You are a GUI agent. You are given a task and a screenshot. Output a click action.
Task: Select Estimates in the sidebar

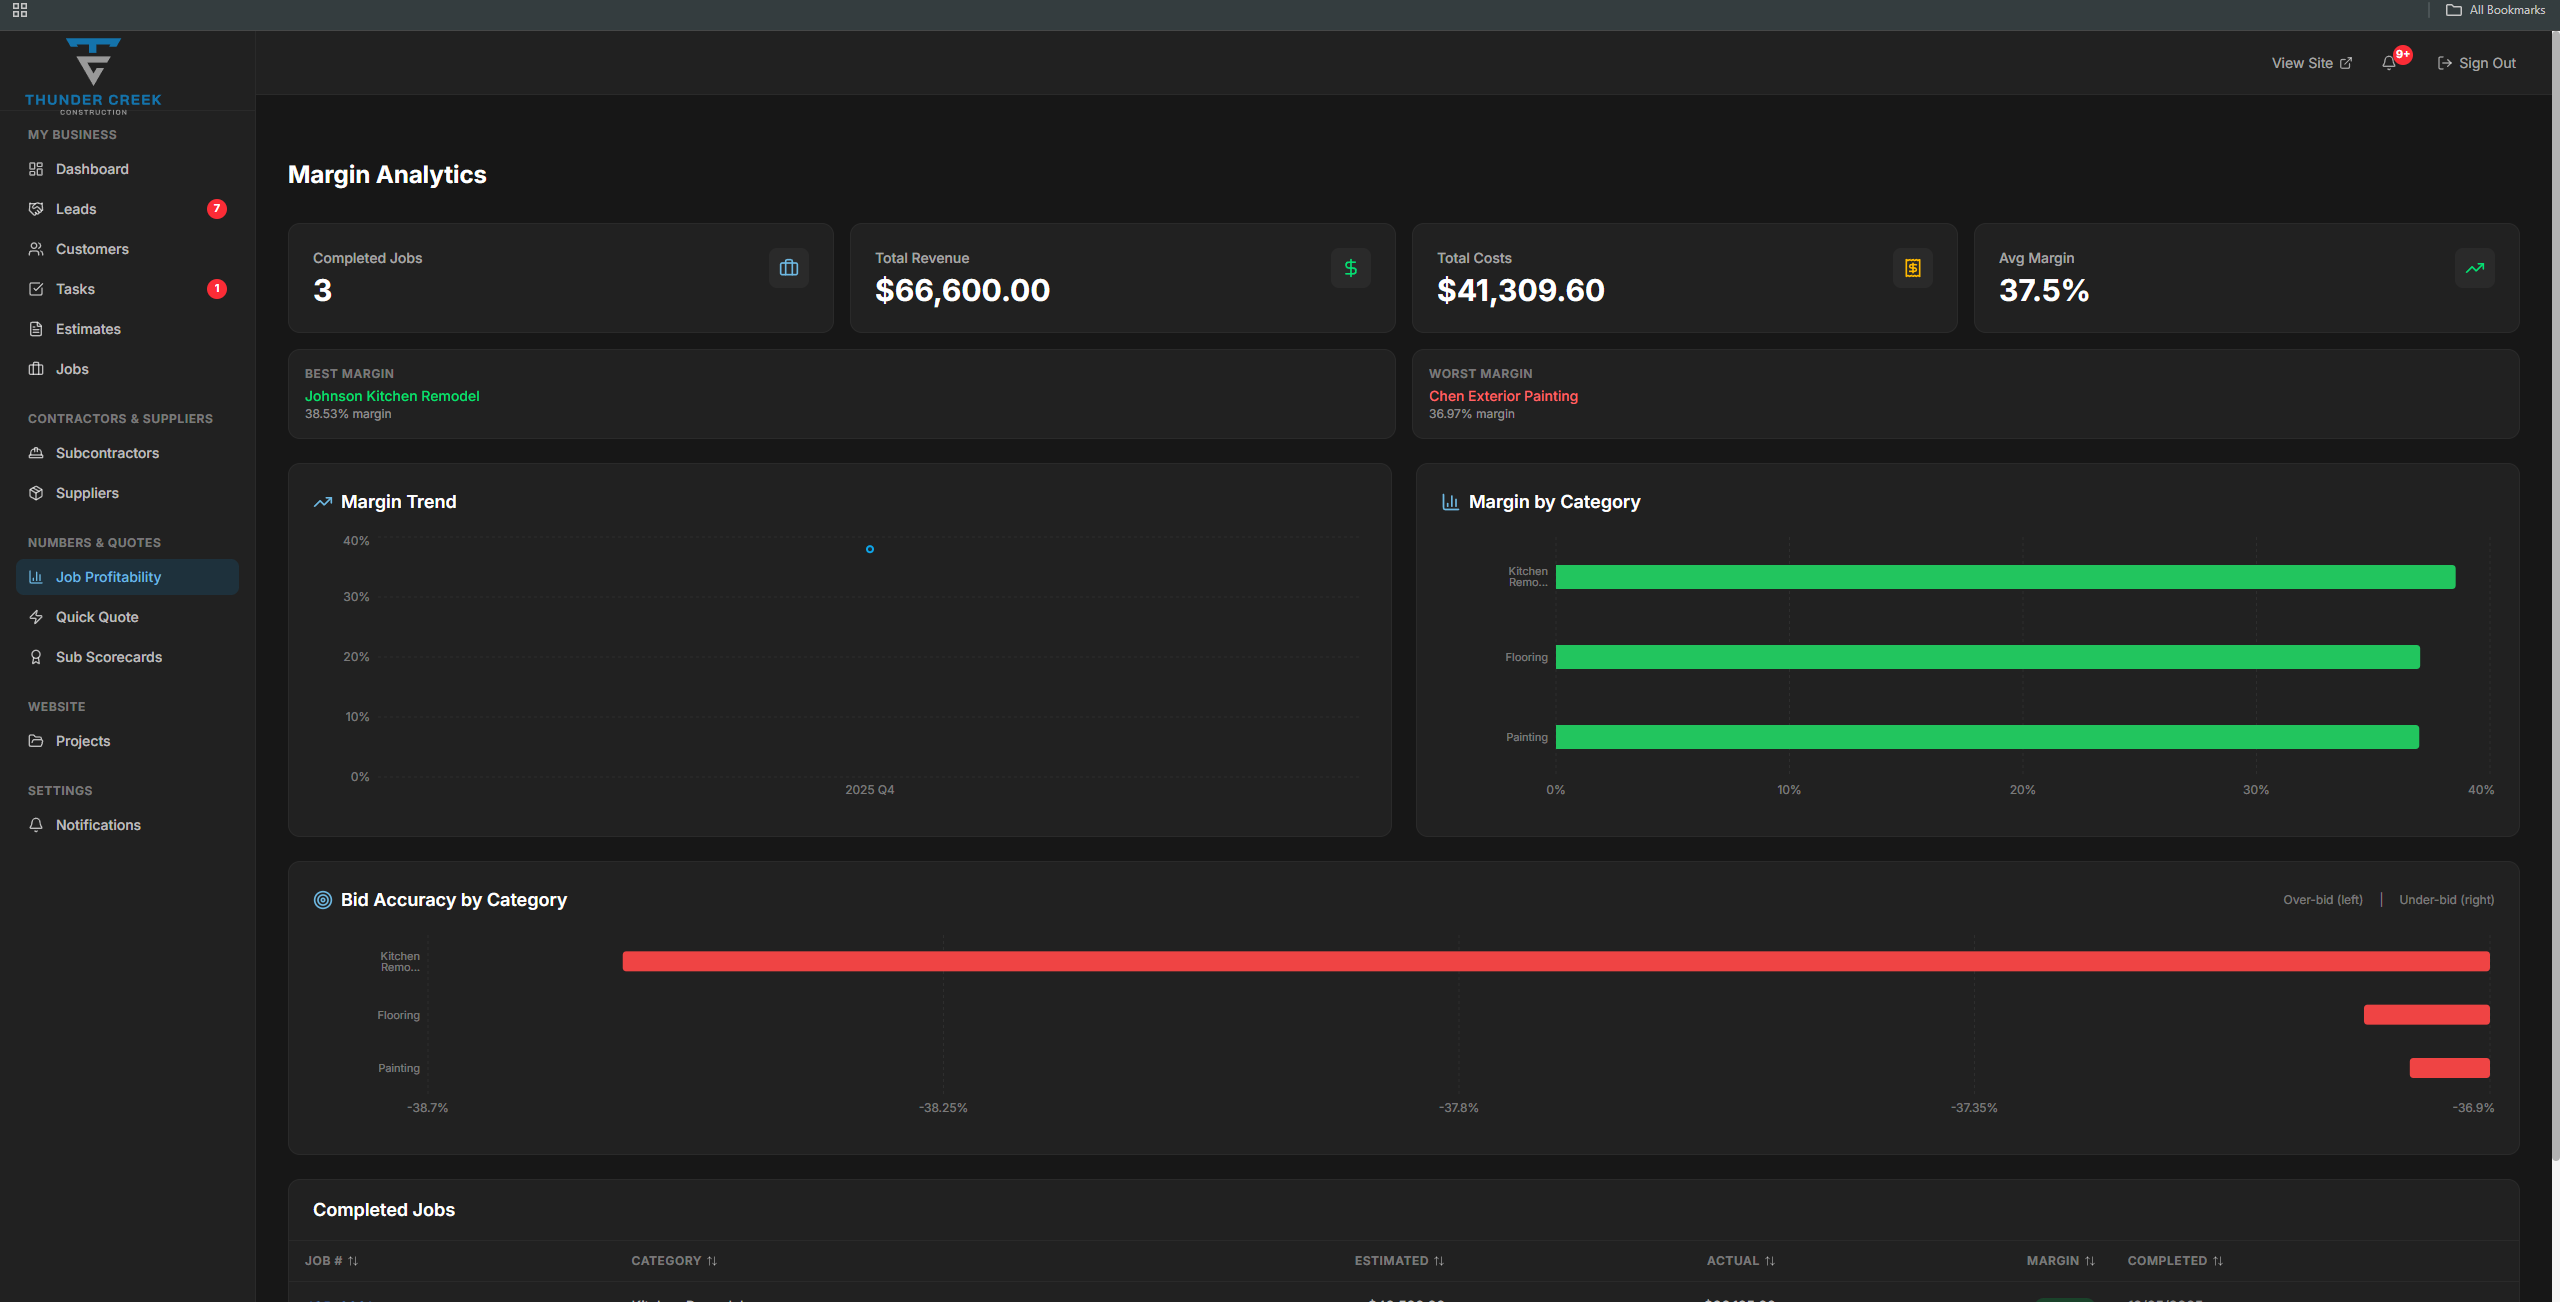(x=87, y=329)
